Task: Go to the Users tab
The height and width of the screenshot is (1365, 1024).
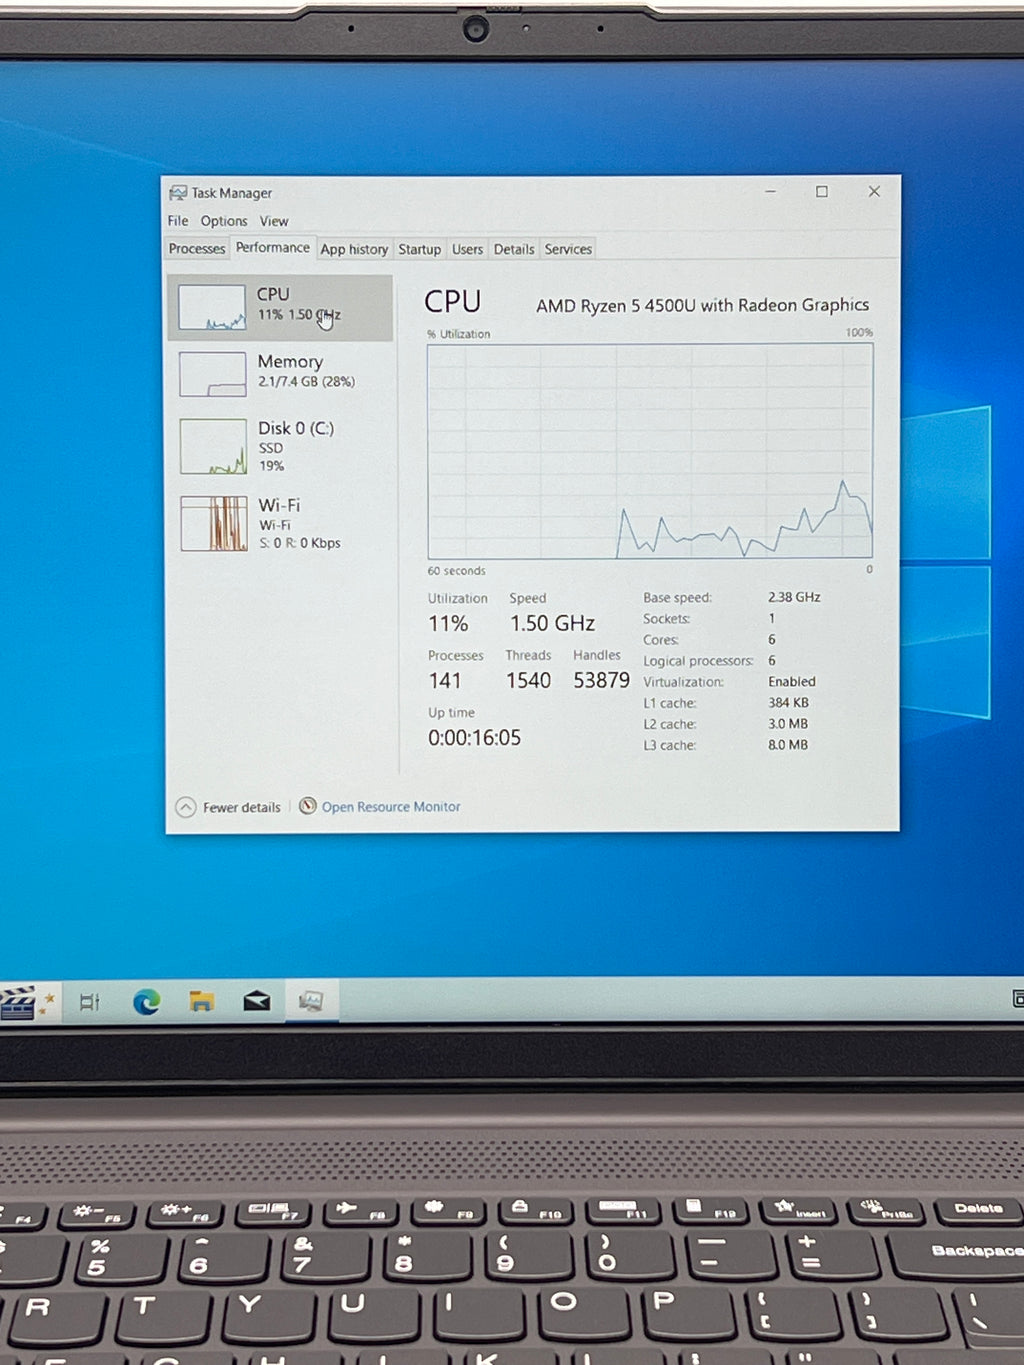Action: pos(467,249)
